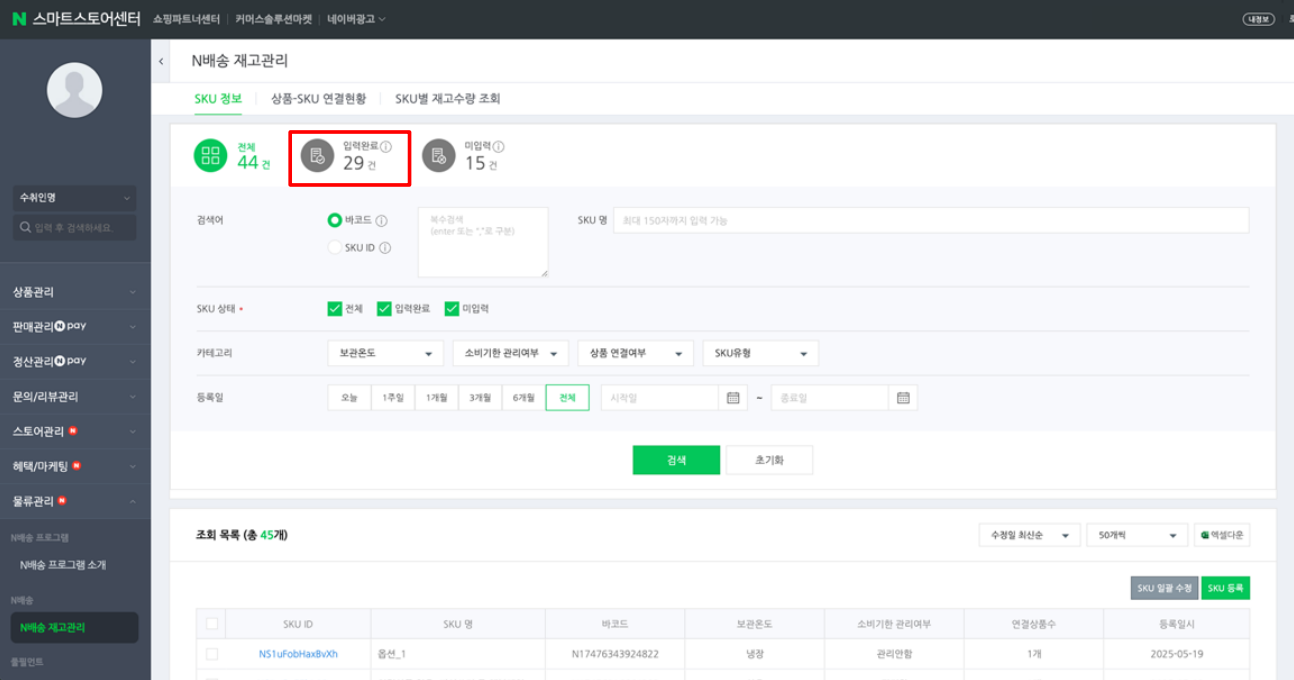
Task: Open the 입력완료 info tooltip icon
Action: click(x=386, y=146)
